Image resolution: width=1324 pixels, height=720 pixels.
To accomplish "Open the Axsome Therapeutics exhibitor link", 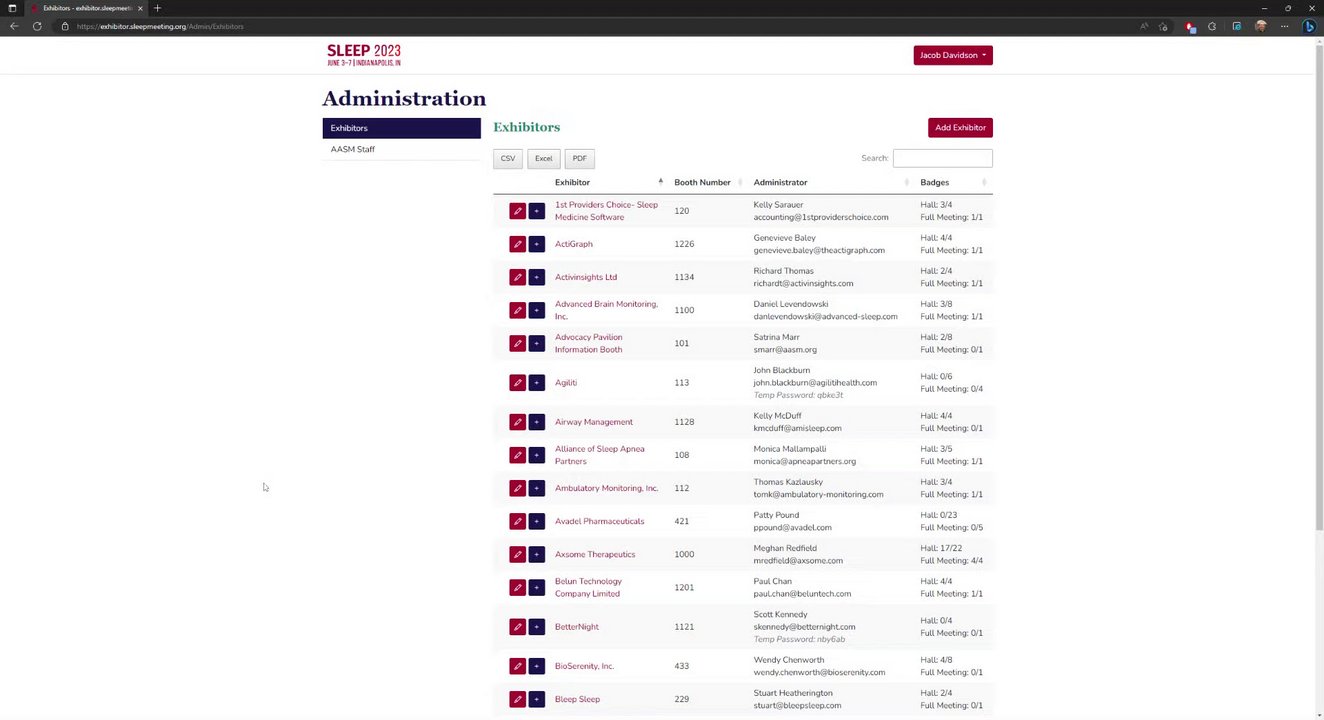I will tap(595, 554).
